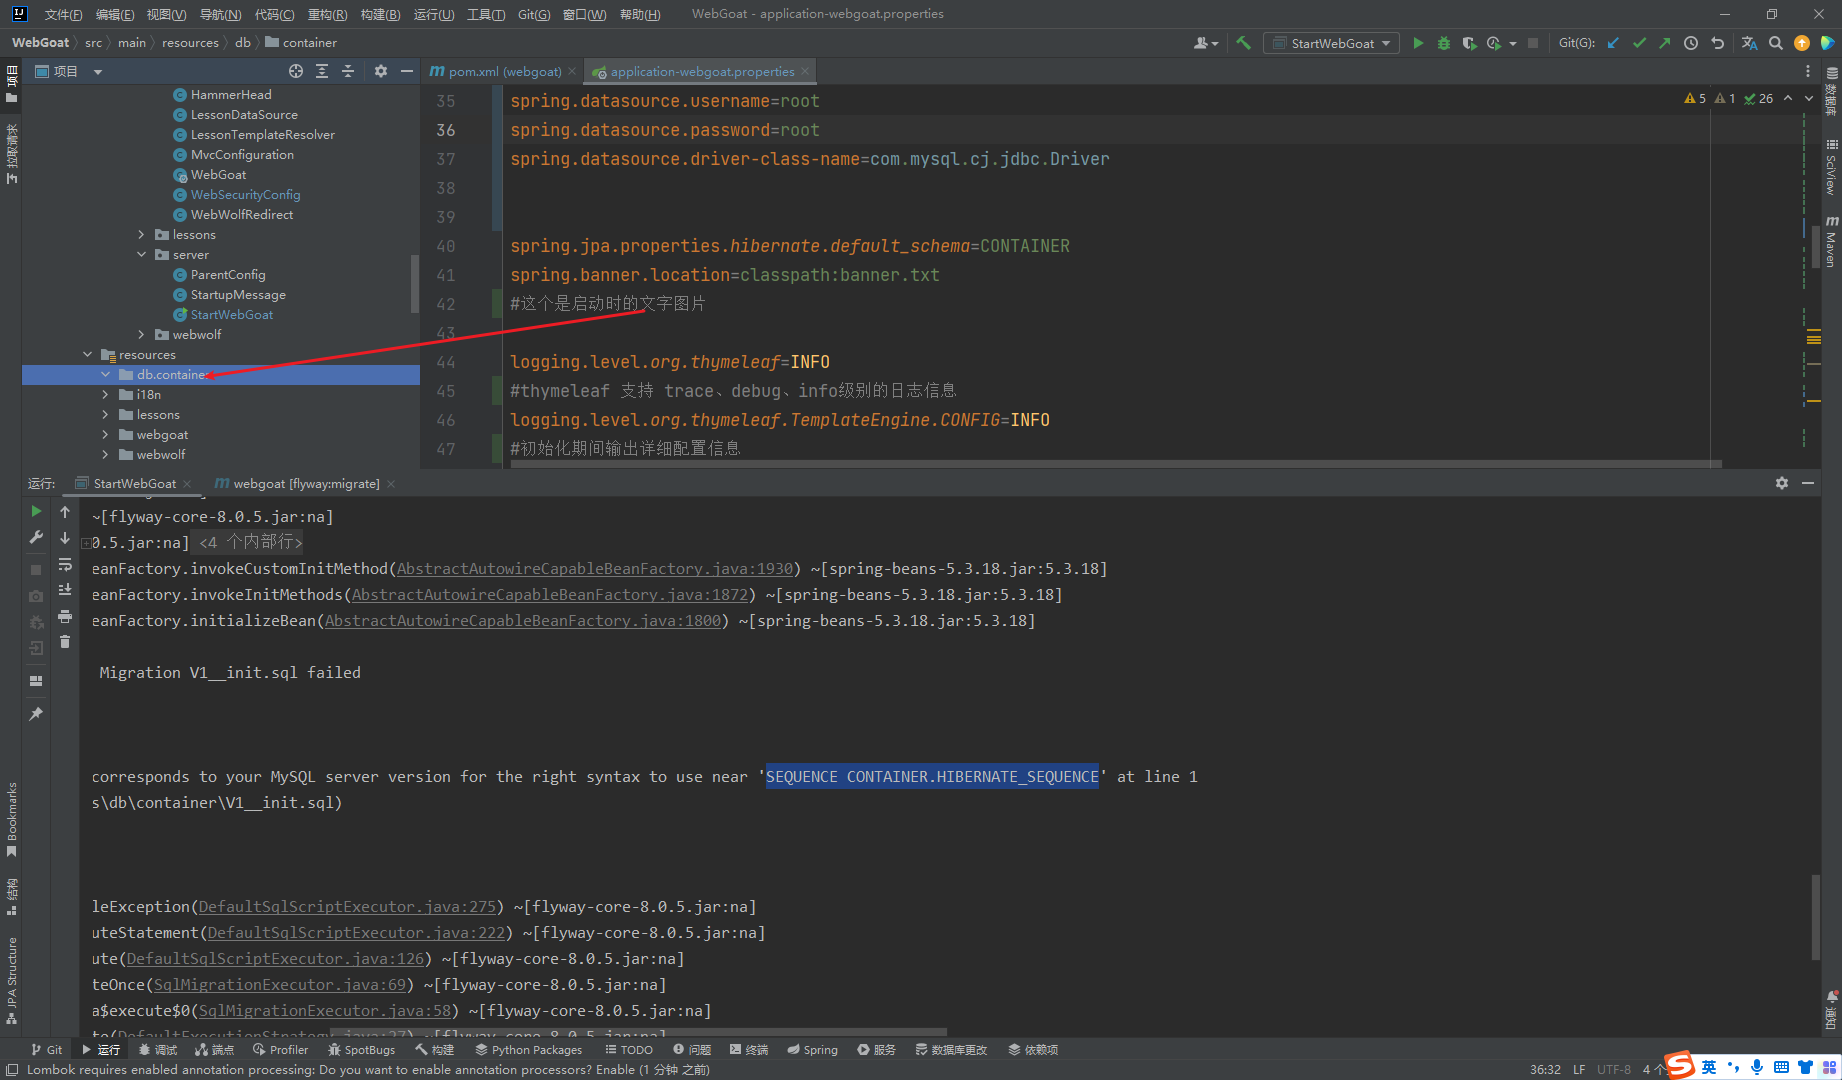This screenshot has height=1080, width=1842.
Task: Toggle soft-wrap in run console
Action: (x=65, y=564)
